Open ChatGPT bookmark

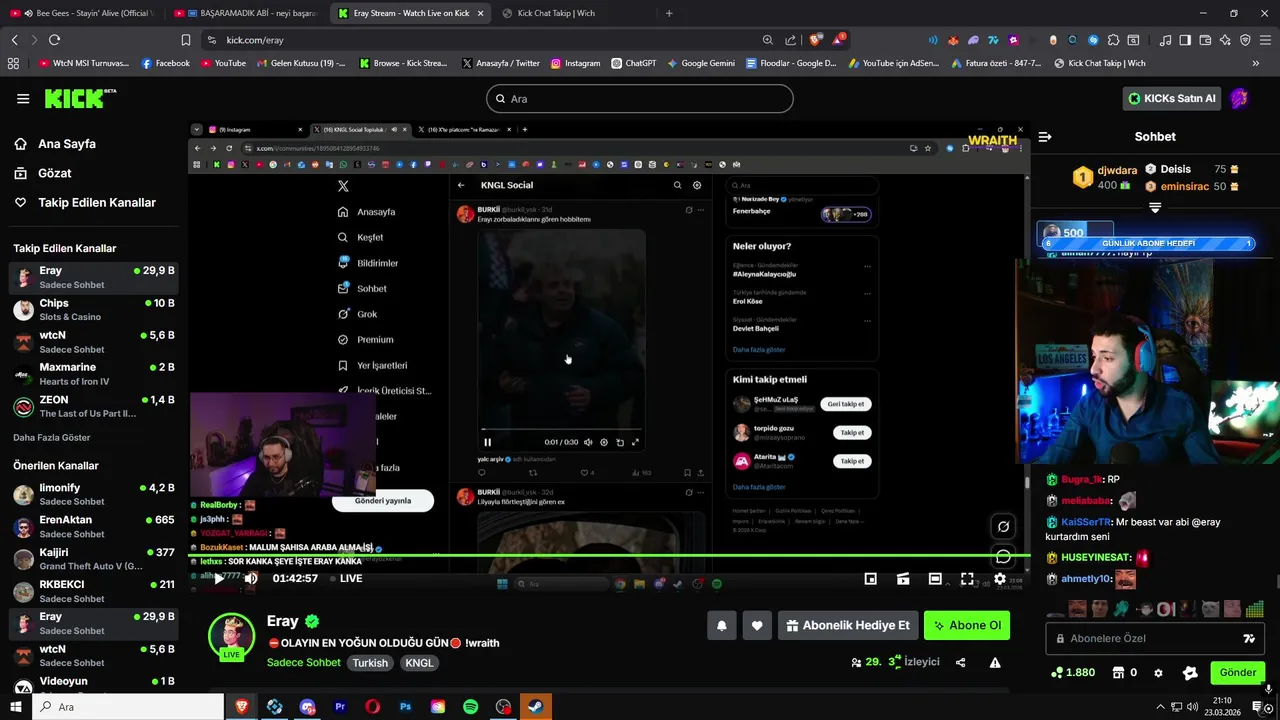coord(633,63)
